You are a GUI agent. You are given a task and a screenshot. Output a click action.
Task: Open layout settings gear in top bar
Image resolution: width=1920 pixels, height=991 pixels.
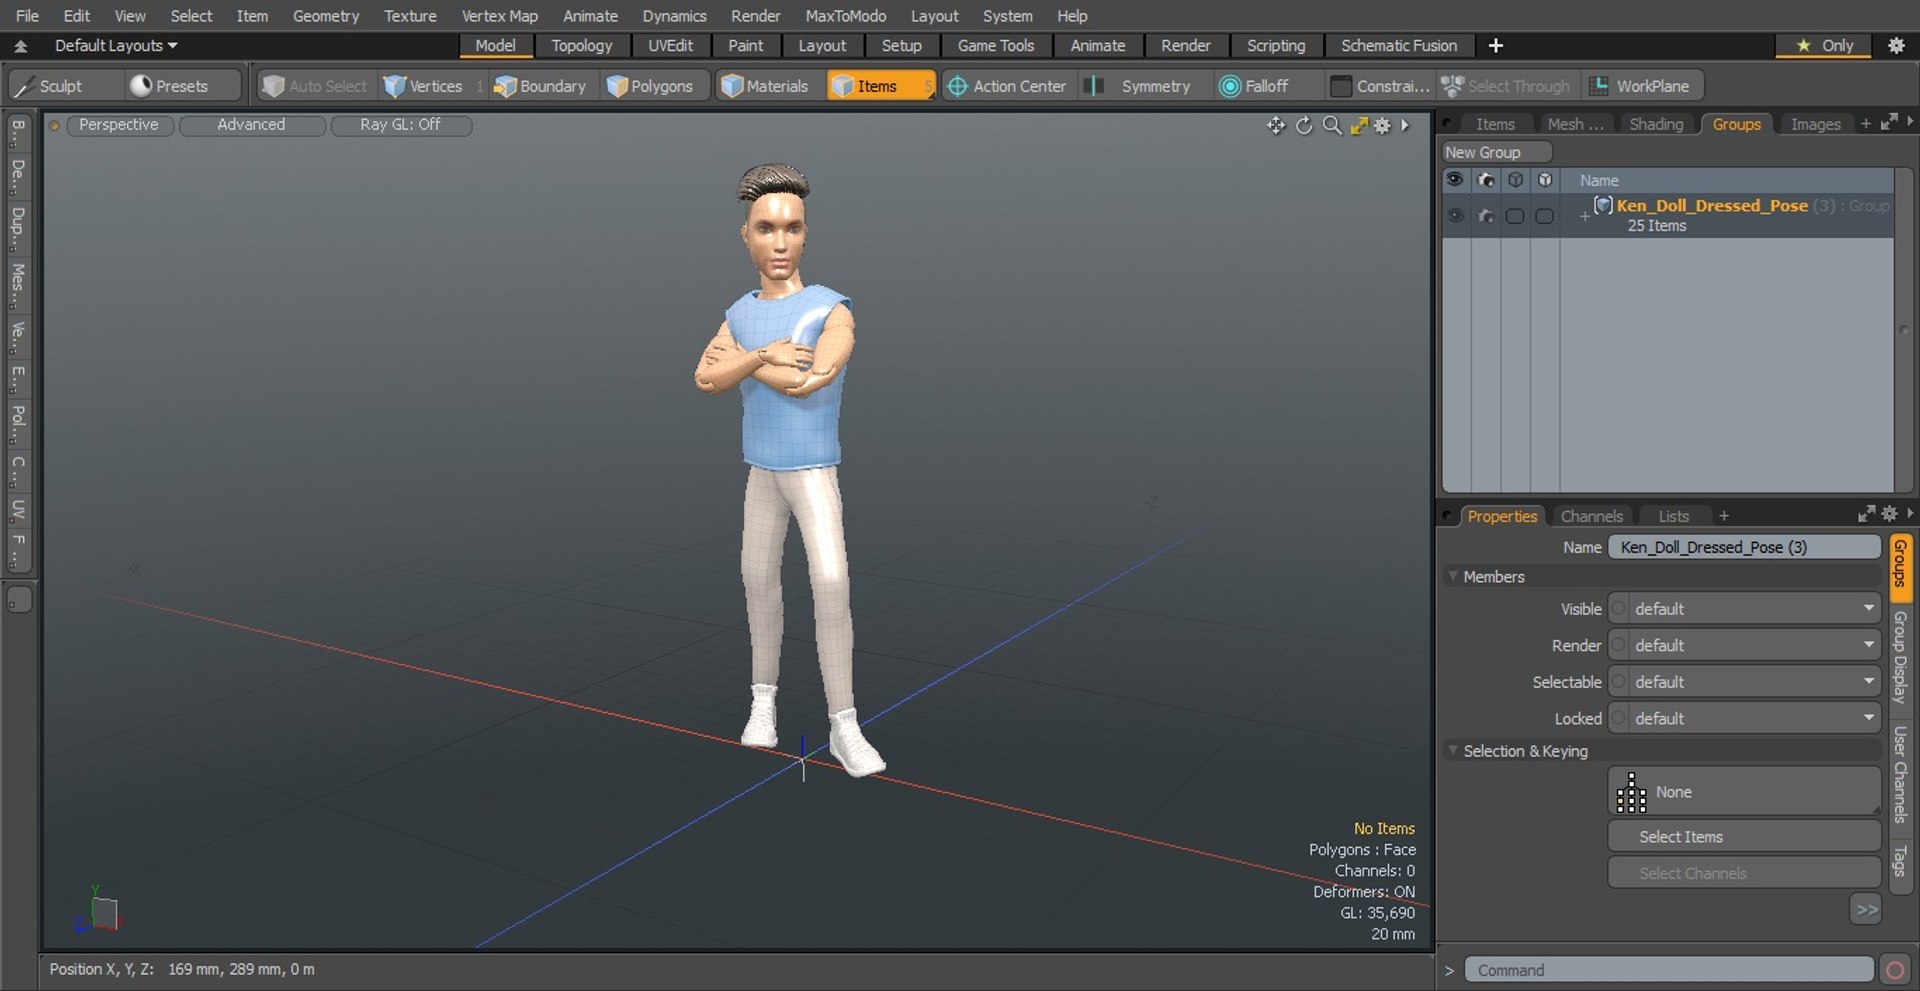click(1896, 45)
